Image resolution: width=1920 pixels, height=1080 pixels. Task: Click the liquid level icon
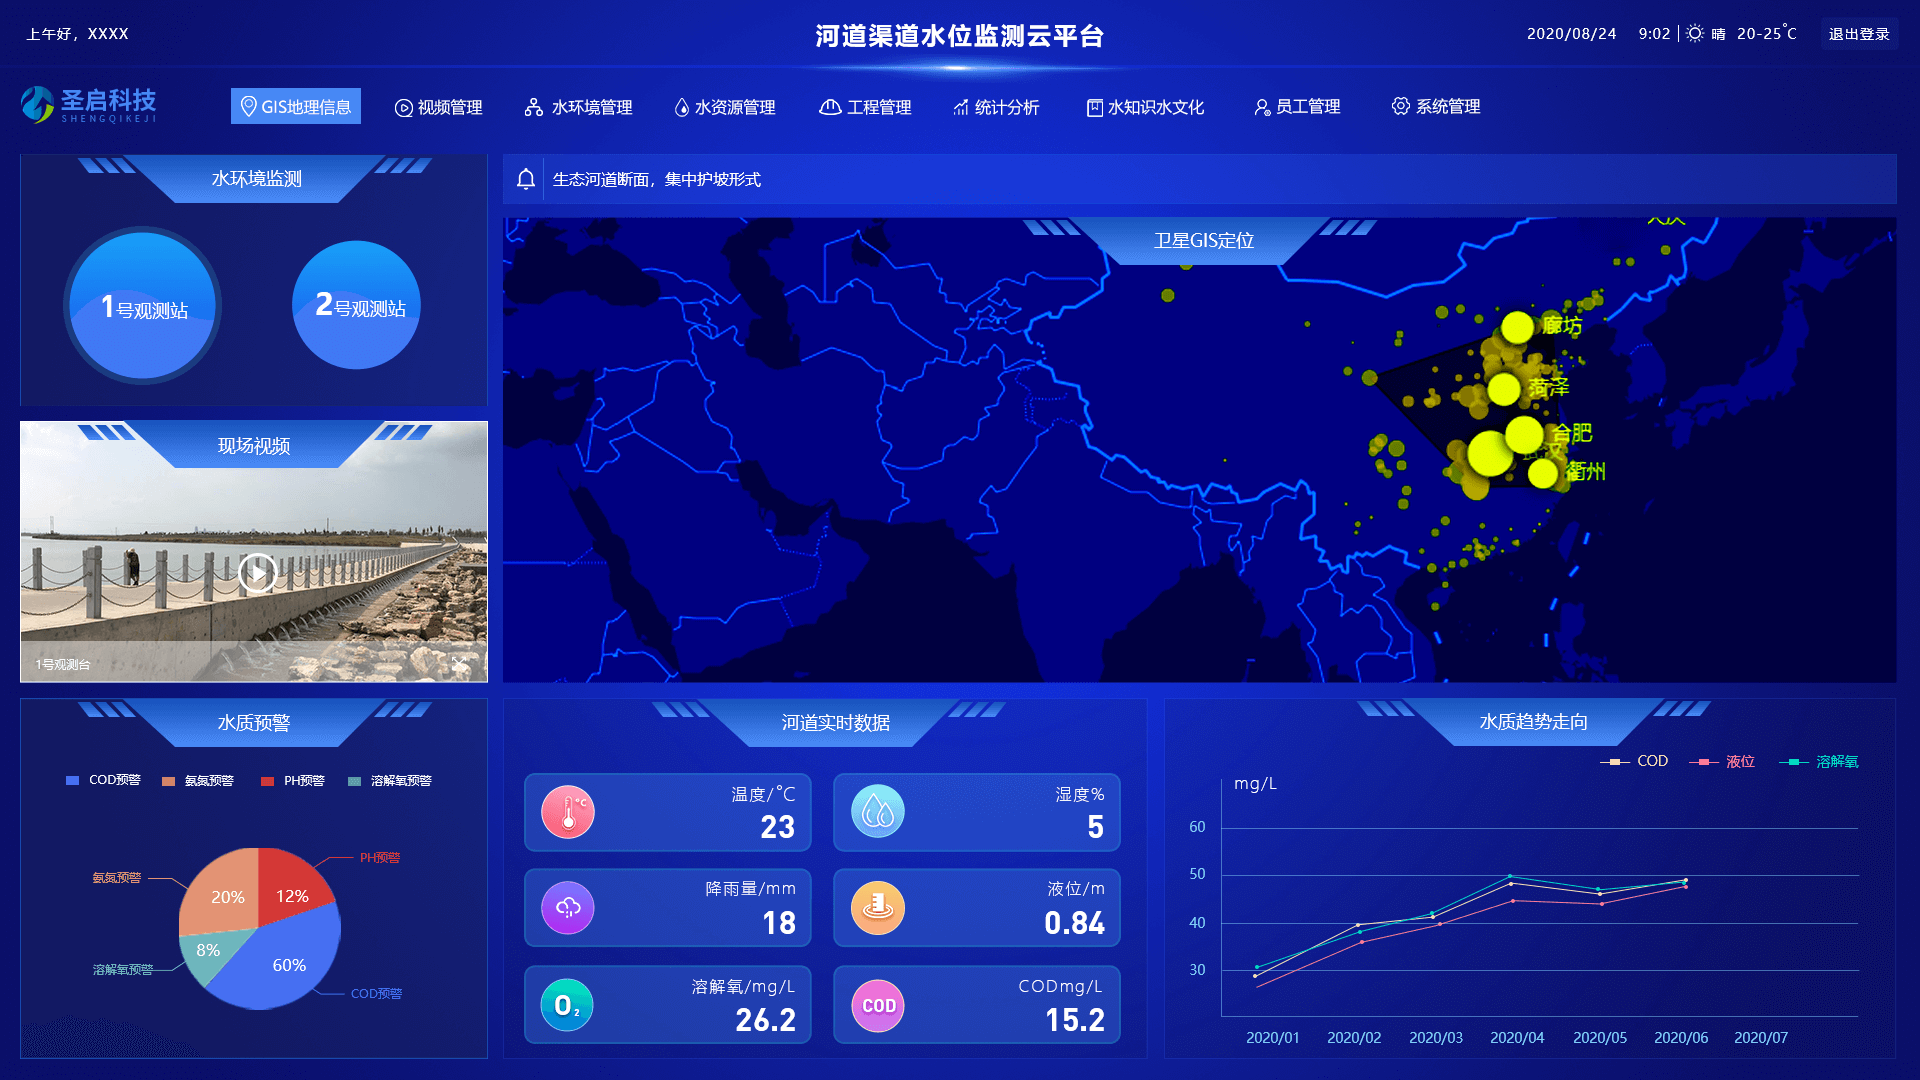pos(878,907)
